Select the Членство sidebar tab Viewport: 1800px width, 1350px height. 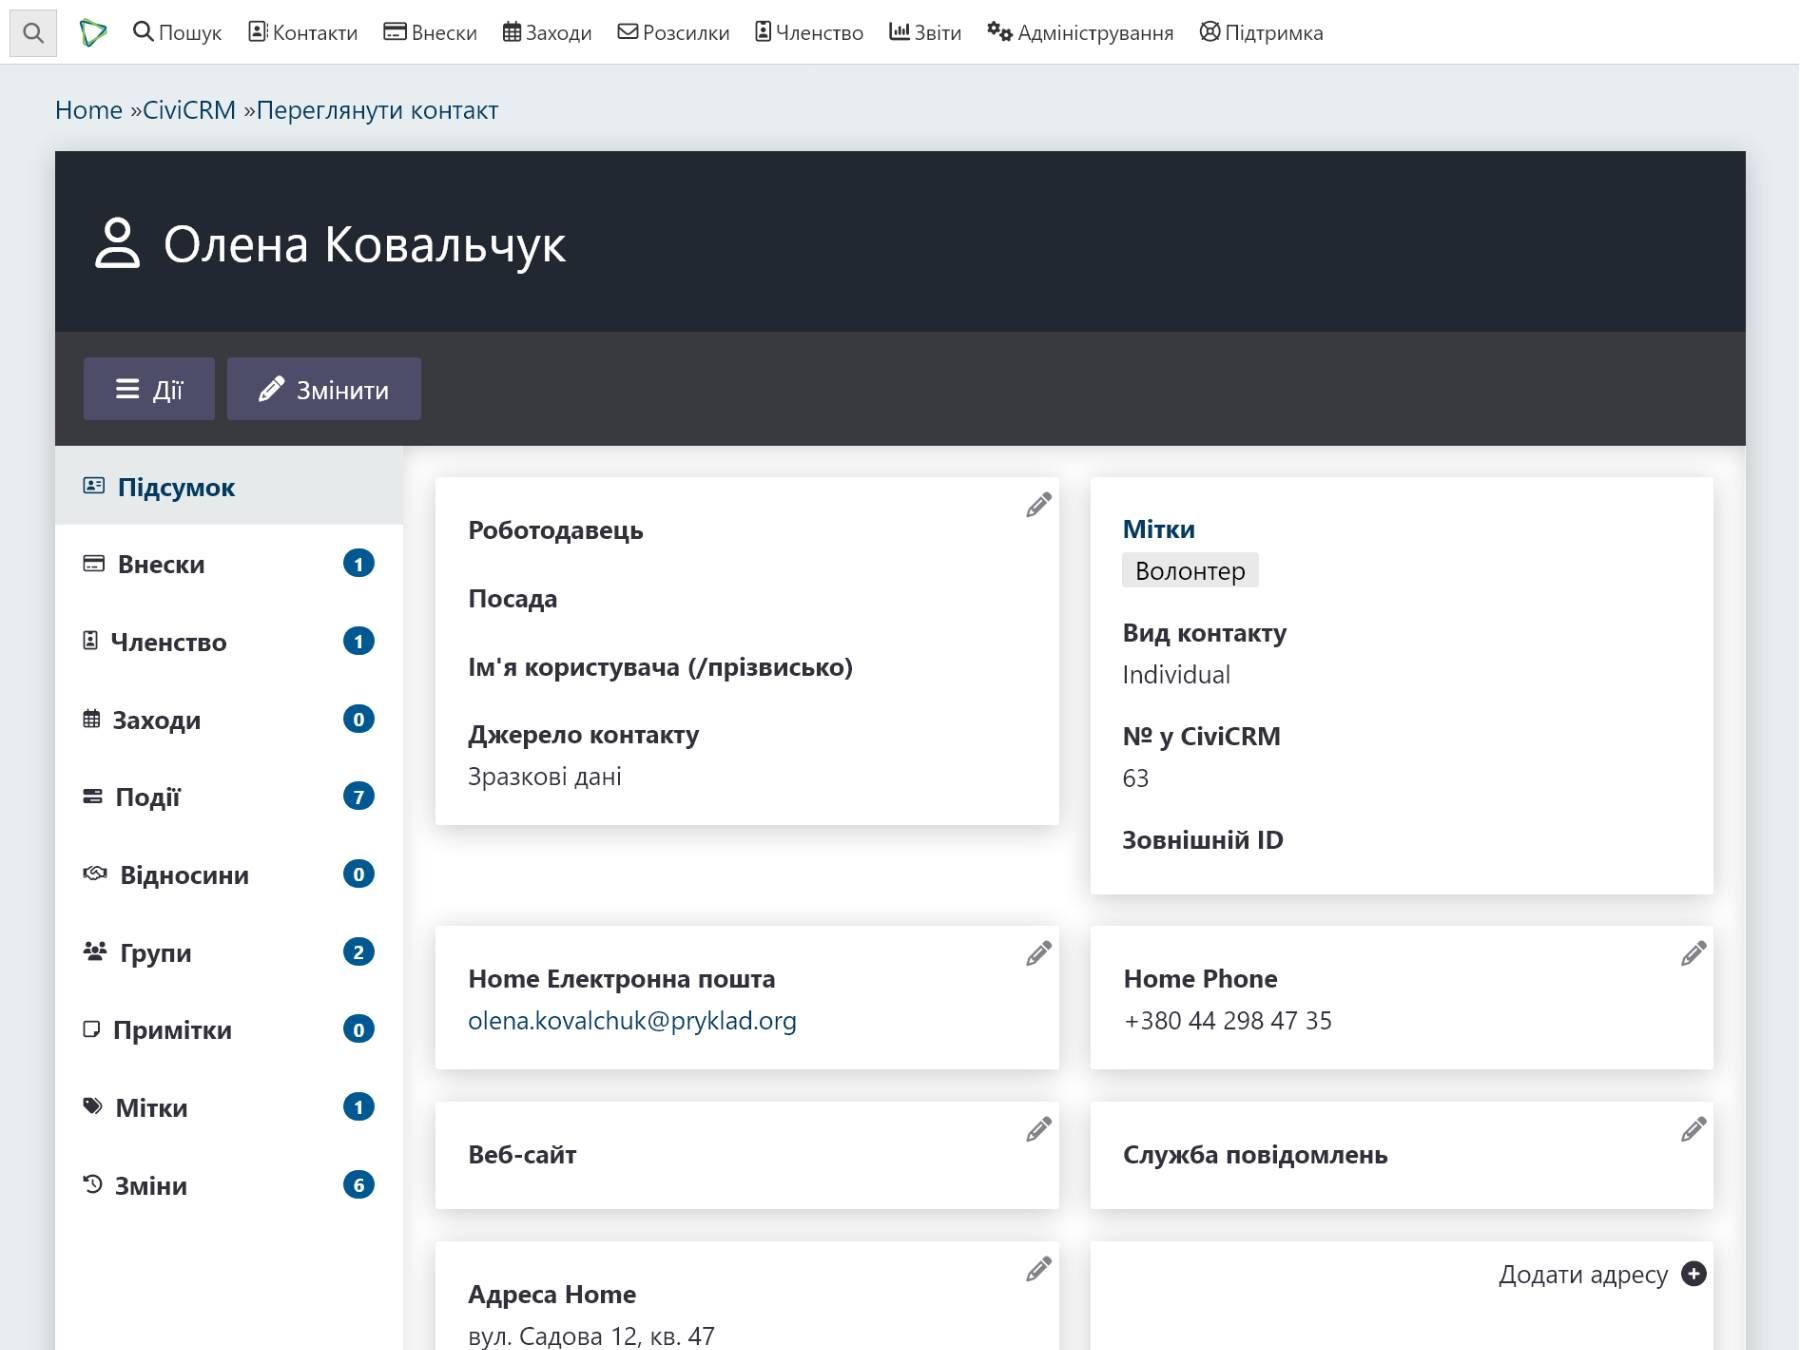pyautogui.click(x=229, y=642)
